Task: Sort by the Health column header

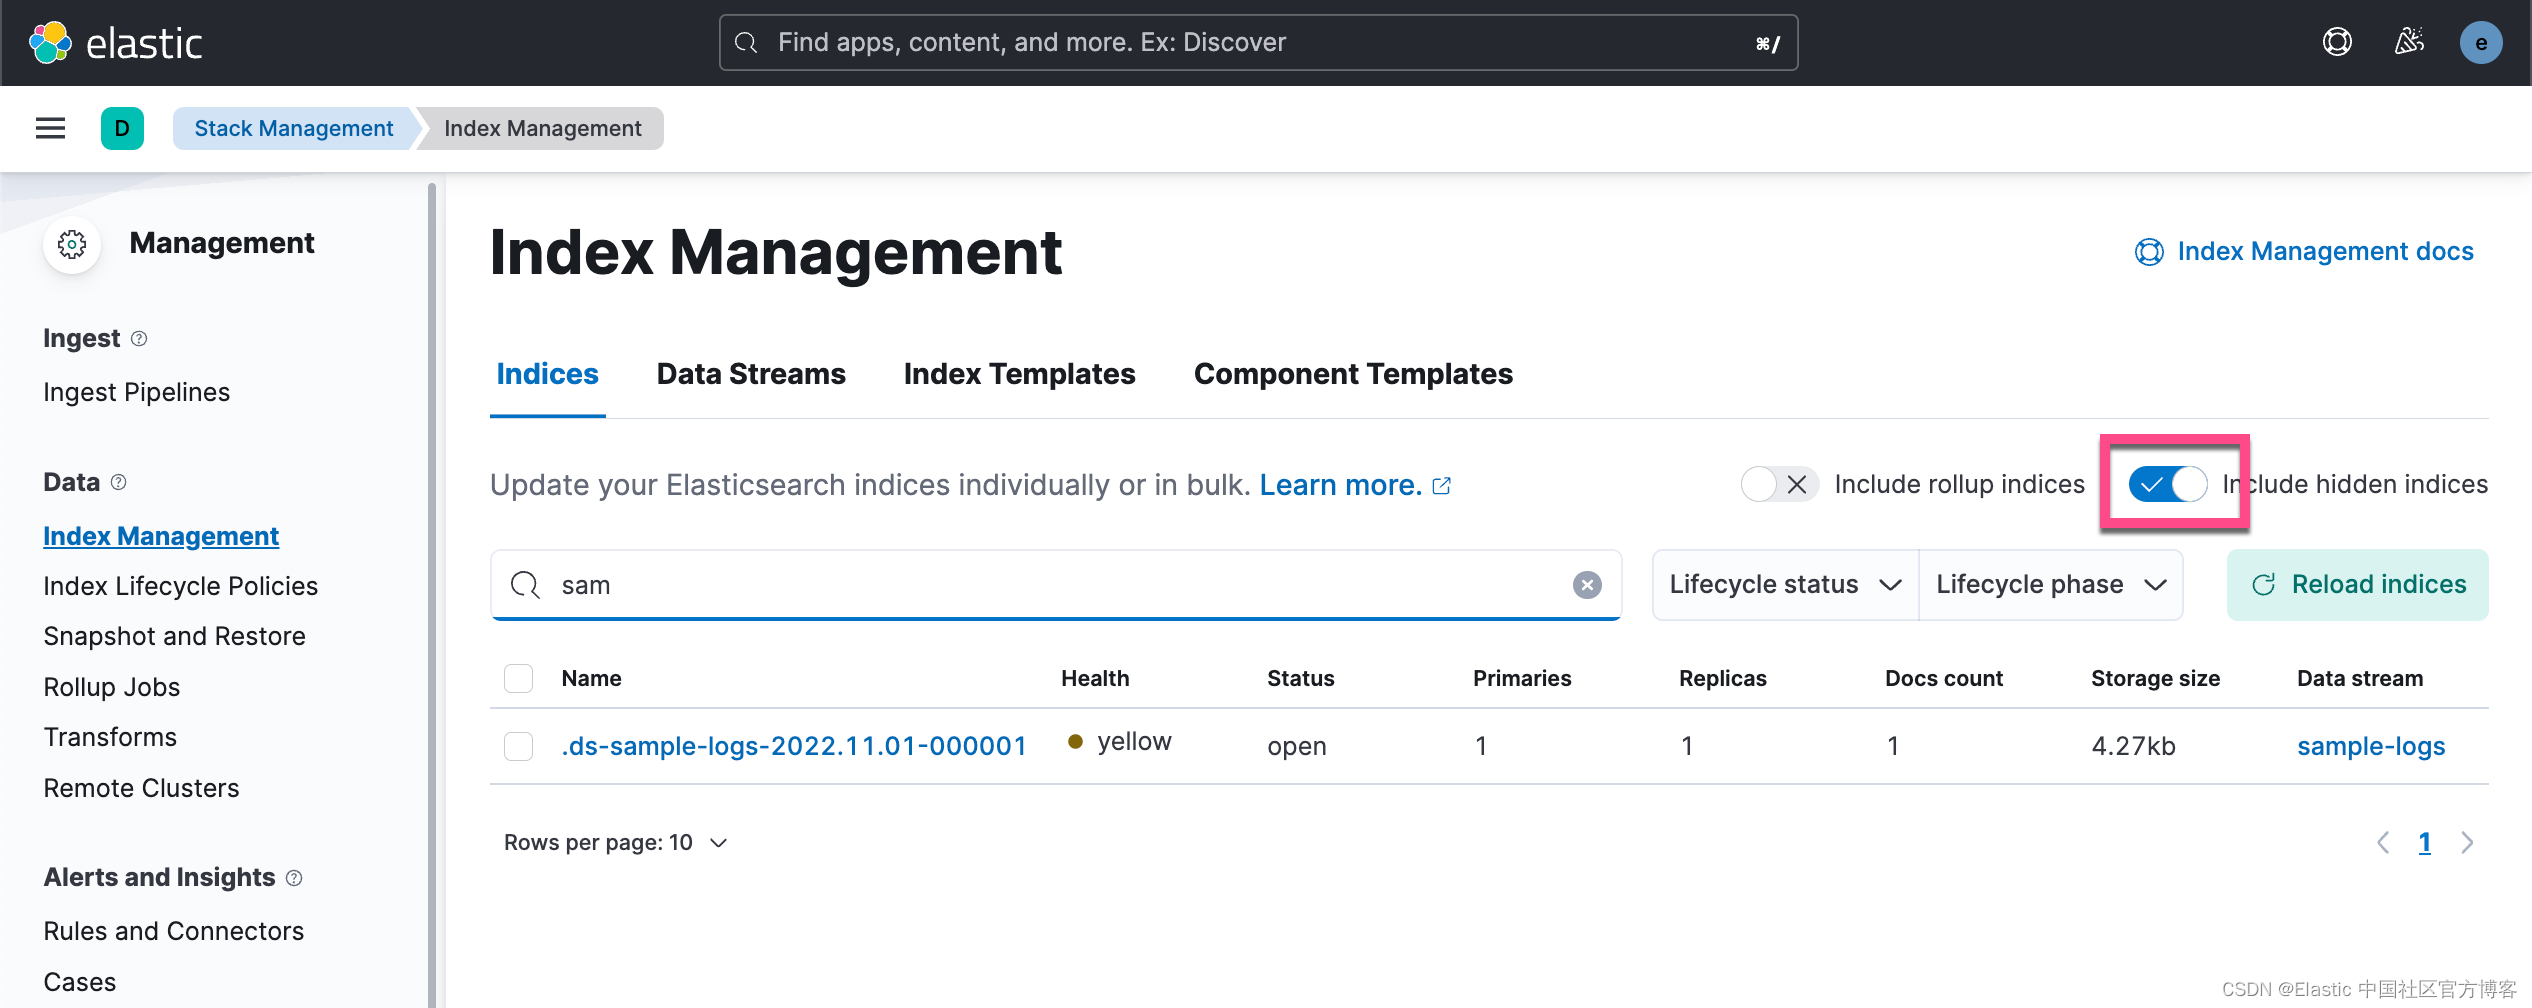Action: pyautogui.click(x=1095, y=679)
